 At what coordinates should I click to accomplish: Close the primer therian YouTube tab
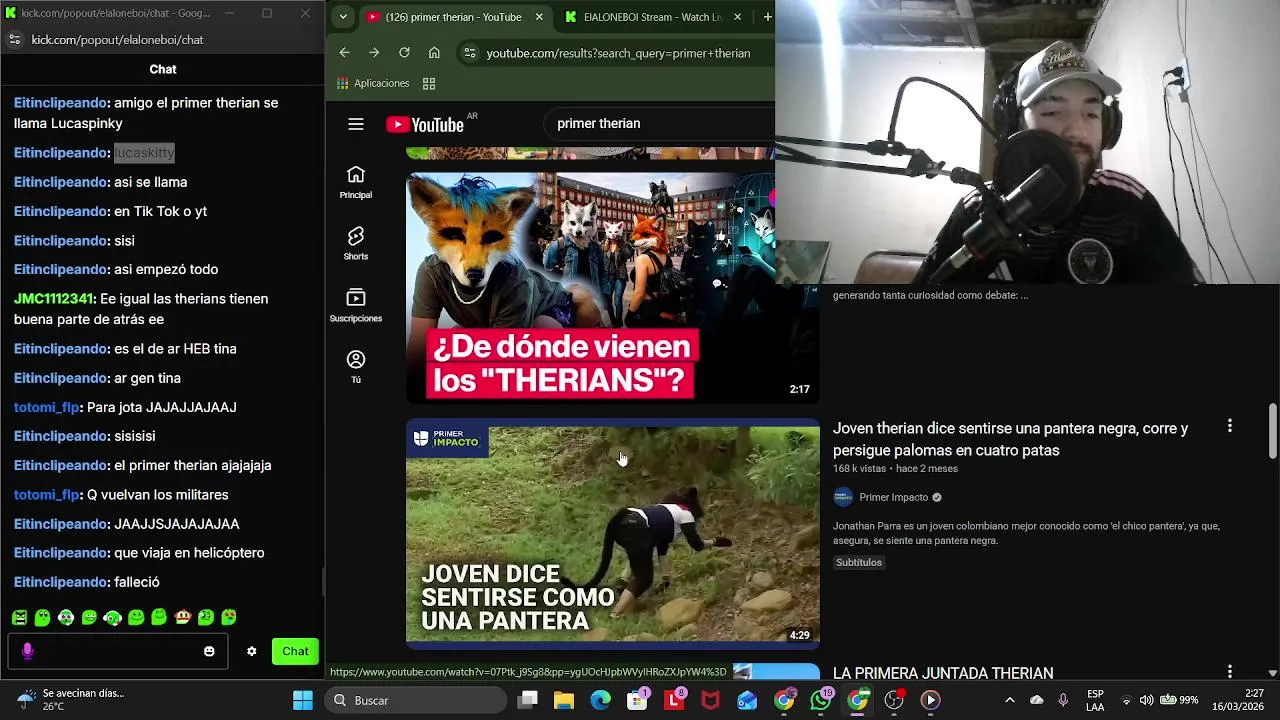[539, 17]
